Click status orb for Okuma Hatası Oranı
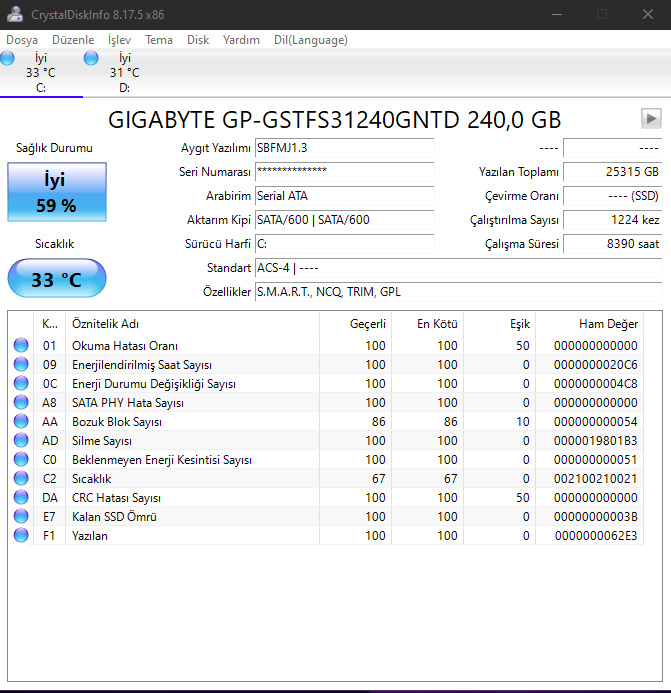This screenshot has height=693, width=671. click(21, 345)
